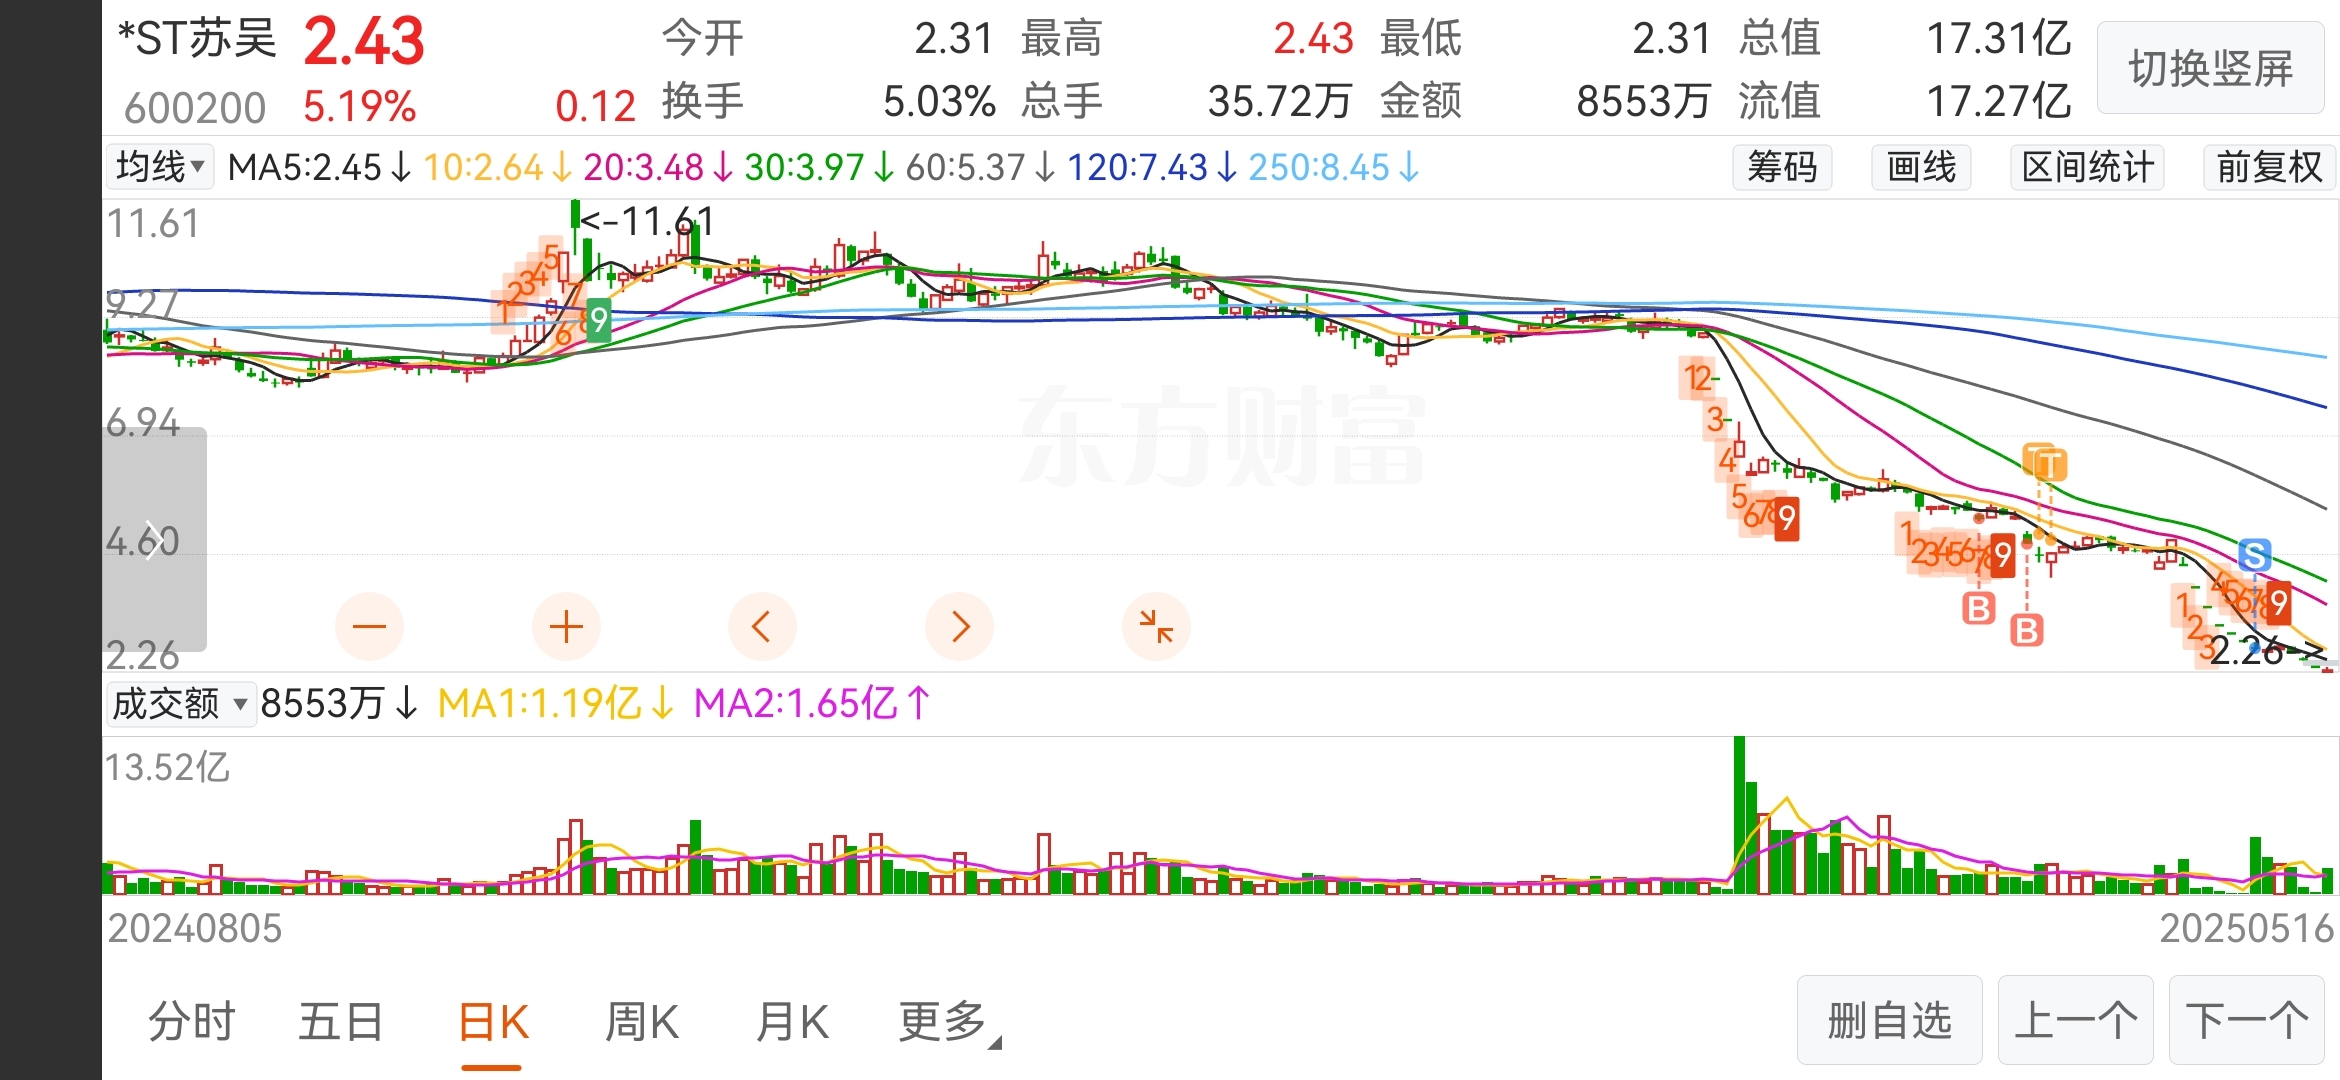The width and height of the screenshot is (2340, 1080).
Task: Tap the green 9 sequence marker
Action: tap(598, 320)
